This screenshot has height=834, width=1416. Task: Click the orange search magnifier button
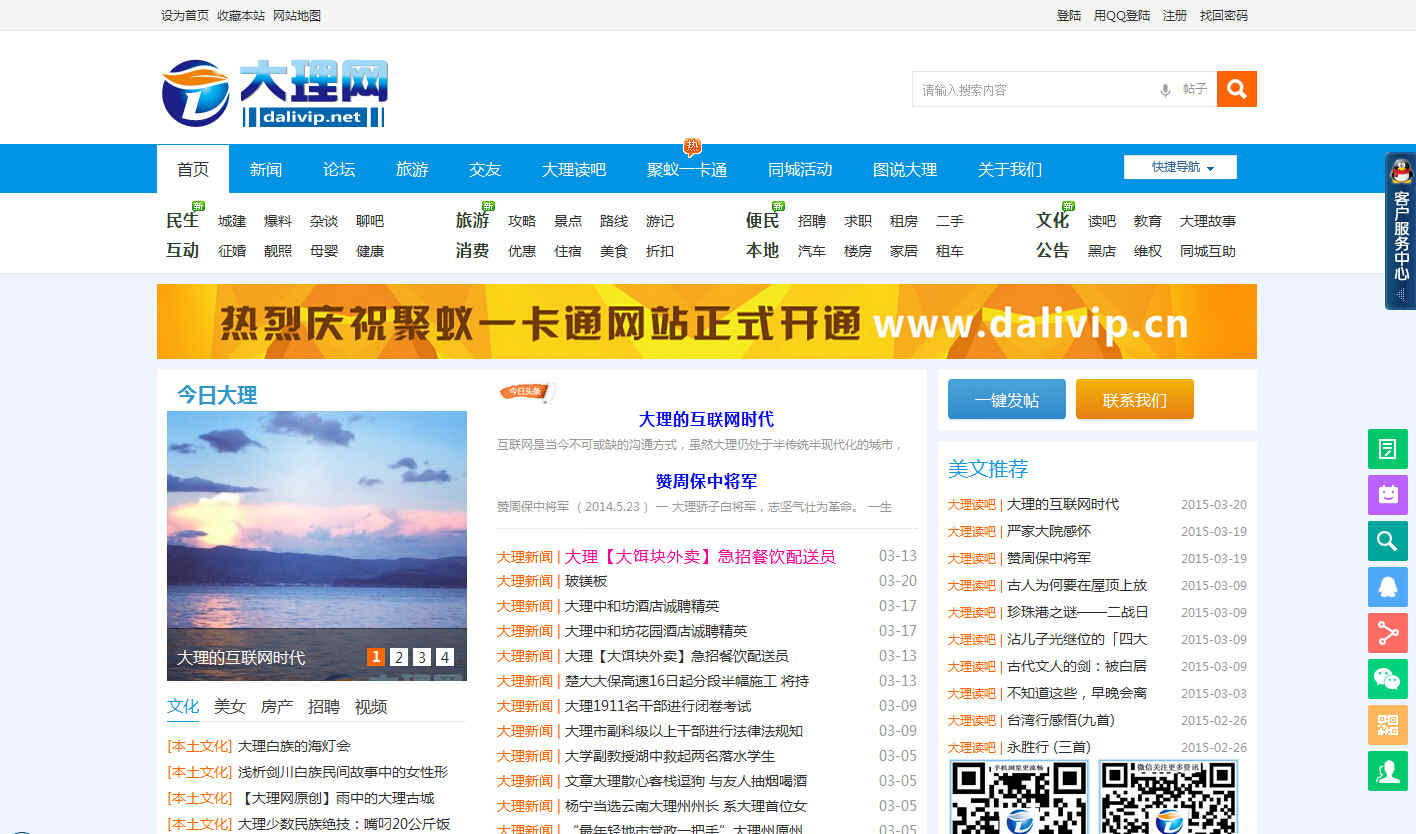click(1236, 89)
